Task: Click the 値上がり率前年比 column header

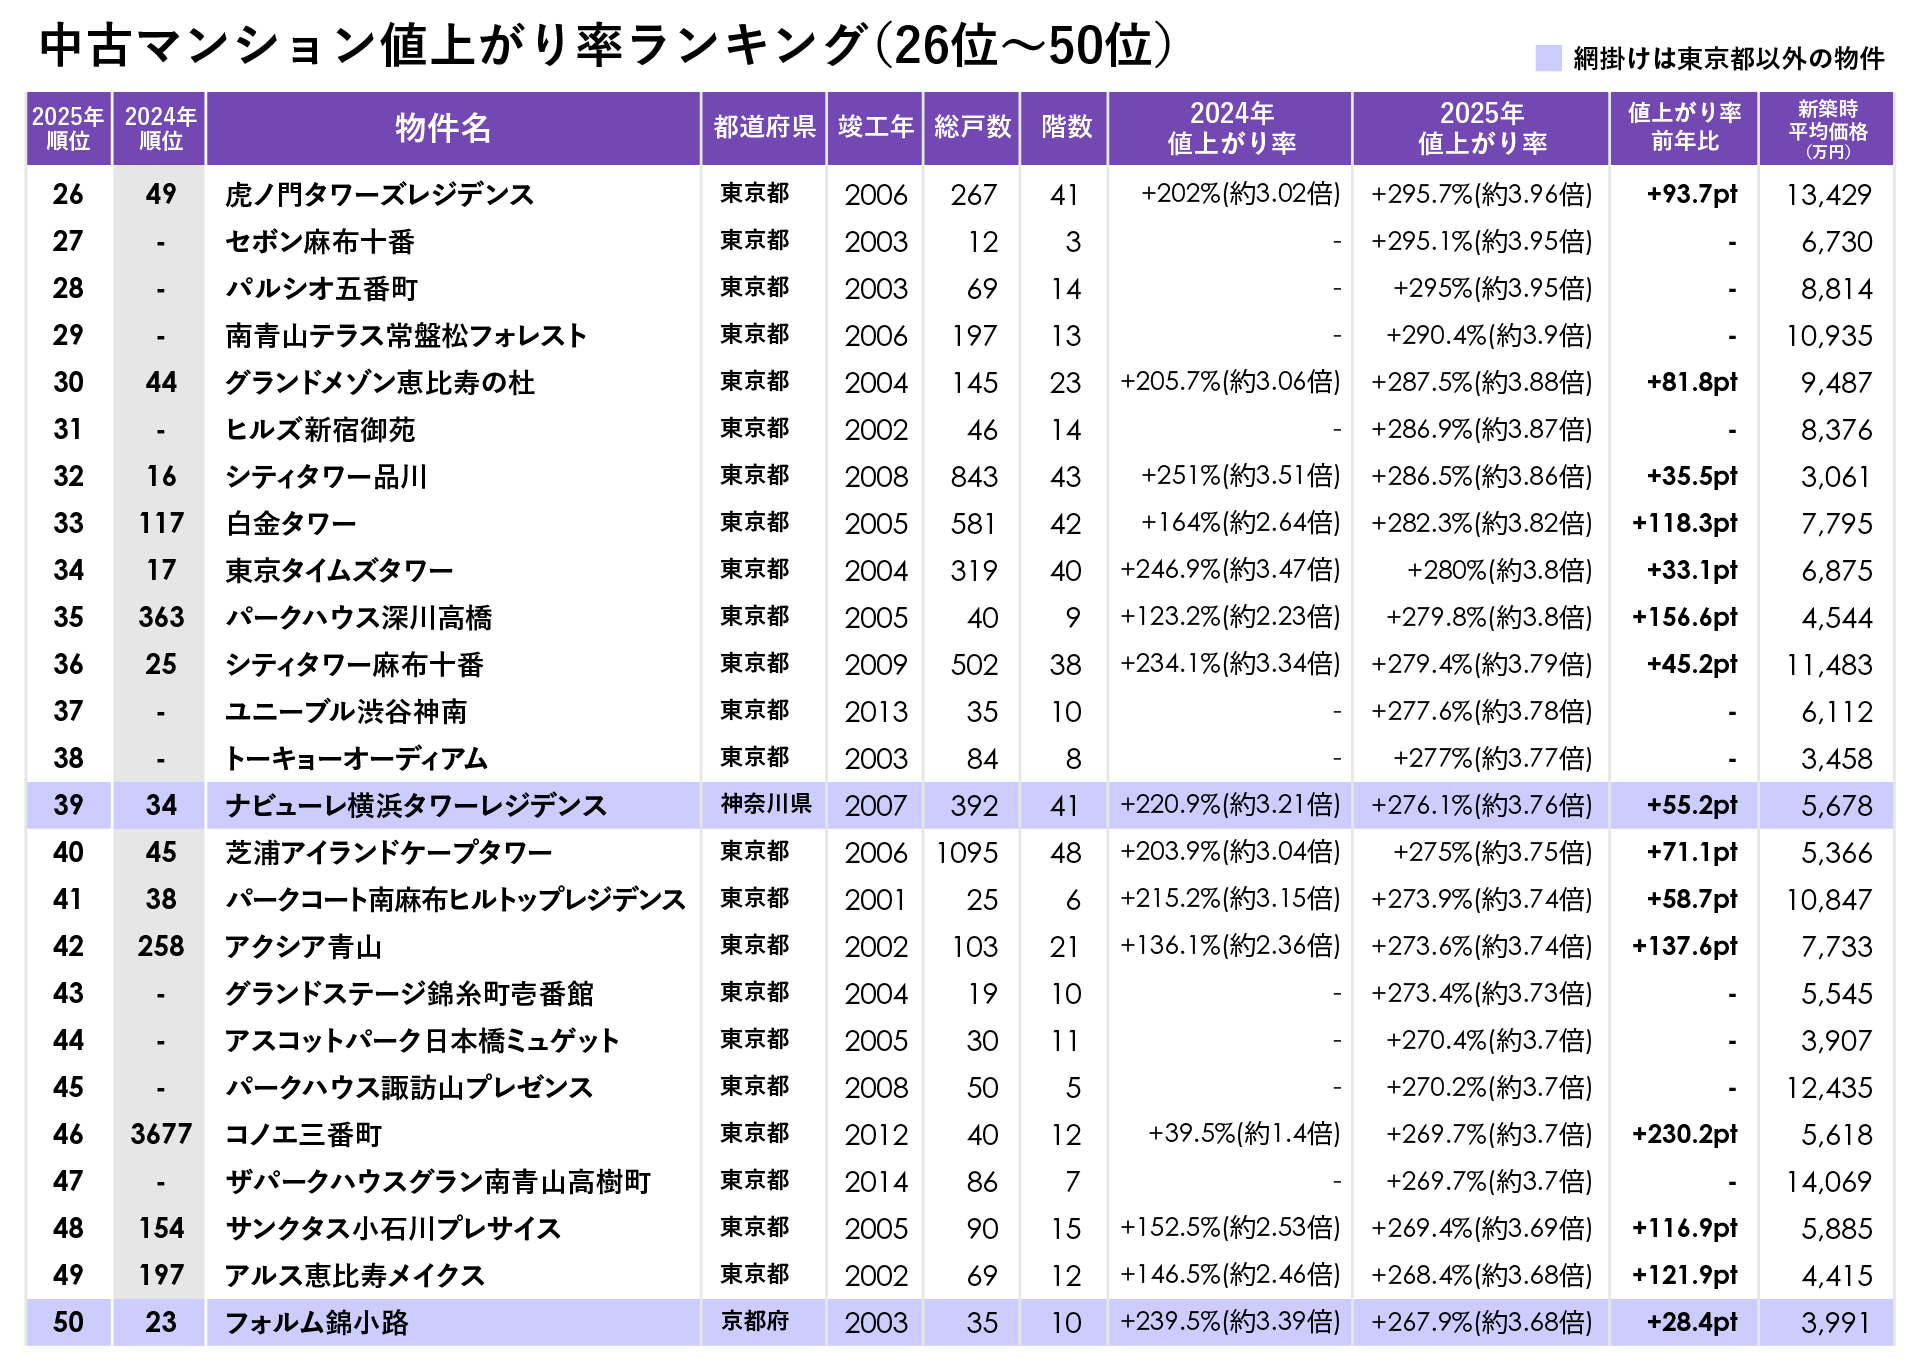Action: point(1684,128)
